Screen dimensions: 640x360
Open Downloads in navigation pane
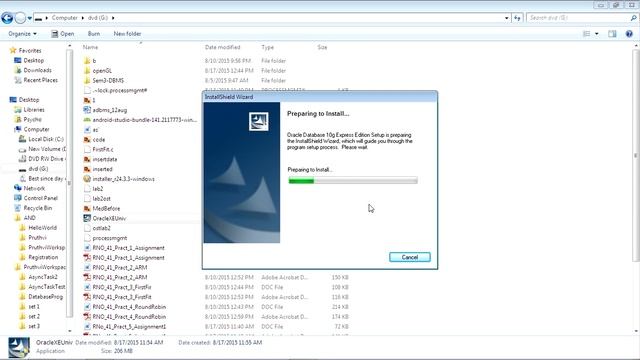pos(37,70)
